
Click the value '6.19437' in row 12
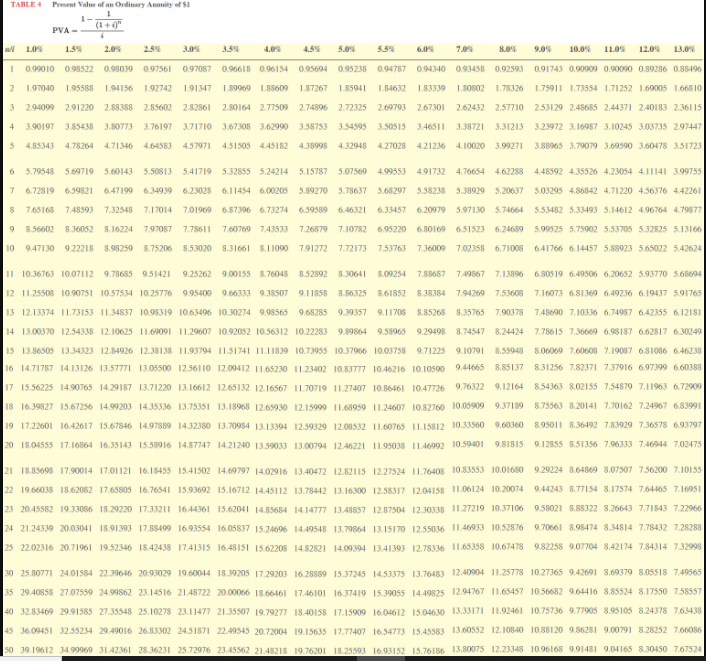(x=653, y=293)
